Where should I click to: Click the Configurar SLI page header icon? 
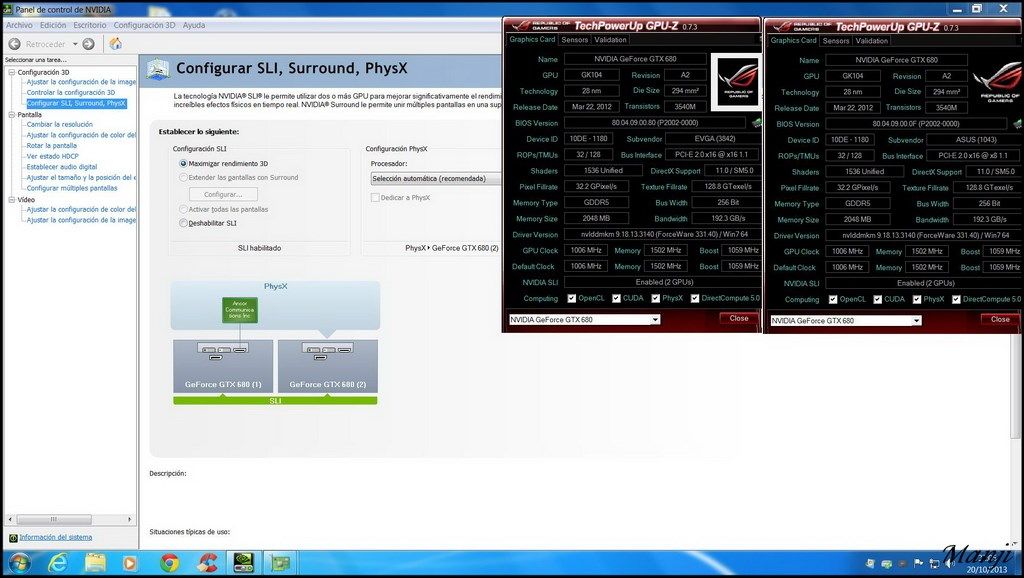[x=158, y=68]
